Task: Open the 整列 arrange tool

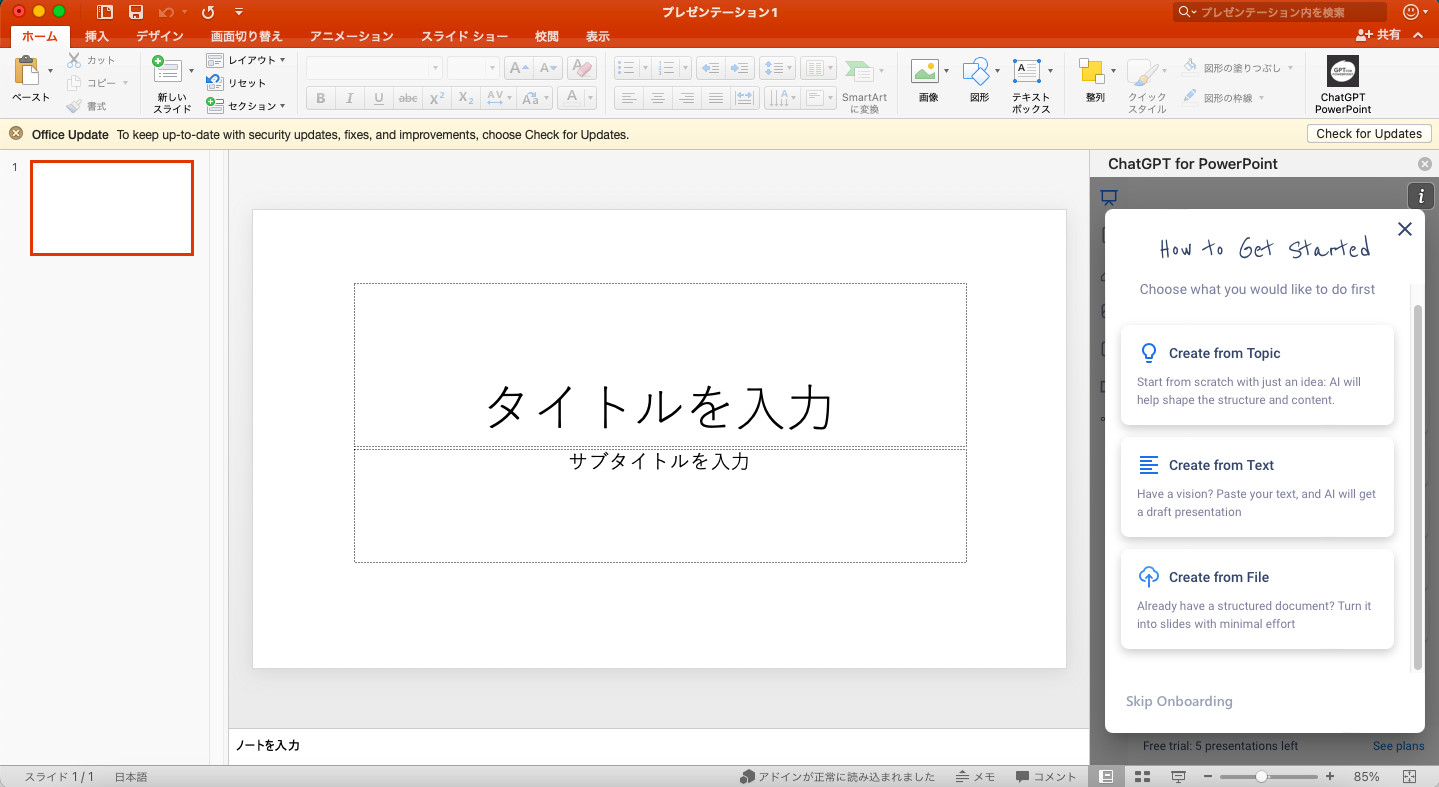Action: [1091, 71]
